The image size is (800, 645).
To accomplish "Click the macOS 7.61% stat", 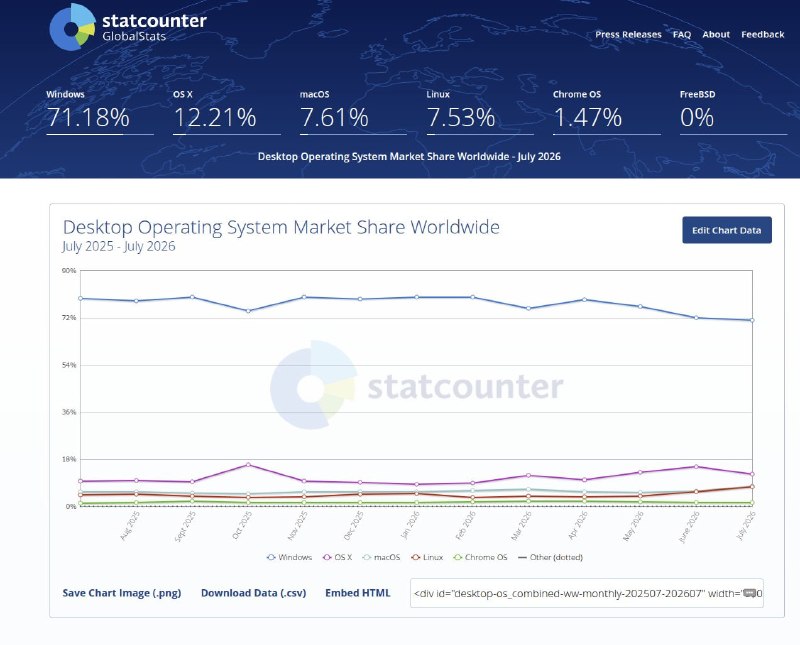I will coord(353,112).
